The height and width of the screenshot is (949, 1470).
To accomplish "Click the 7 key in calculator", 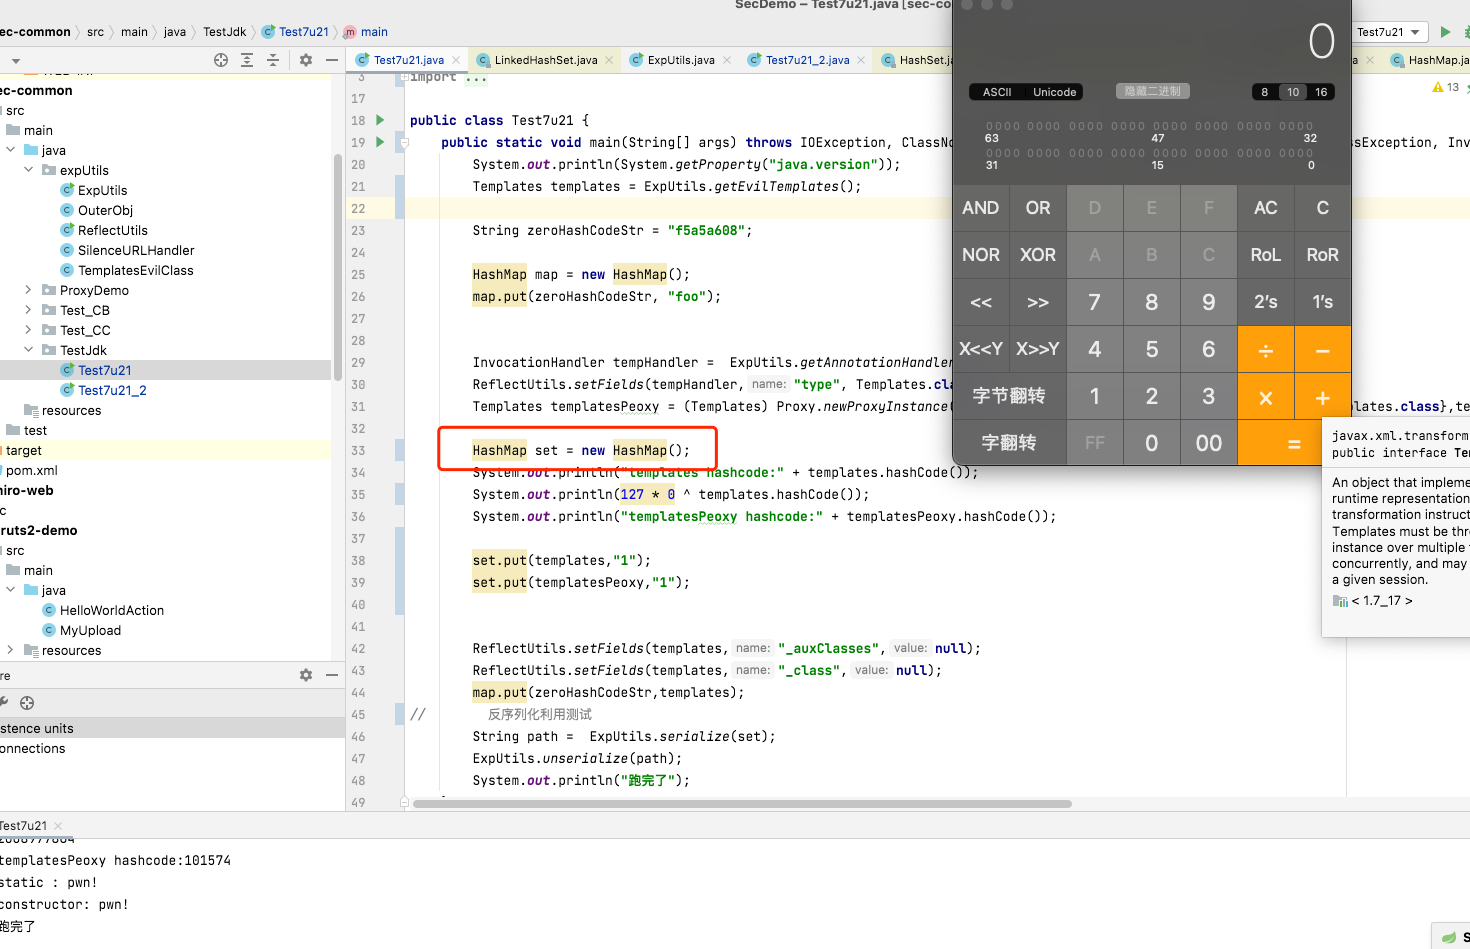I will coord(1094,302).
